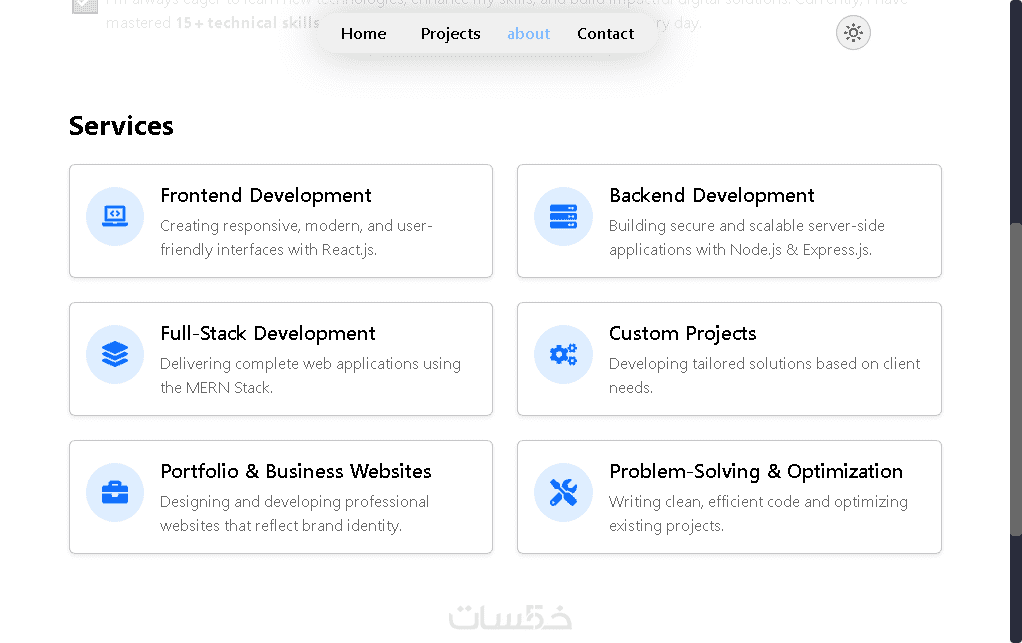Click the Custom Projects gears icon
Screen dimensions: 1022x643
(x=563, y=354)
